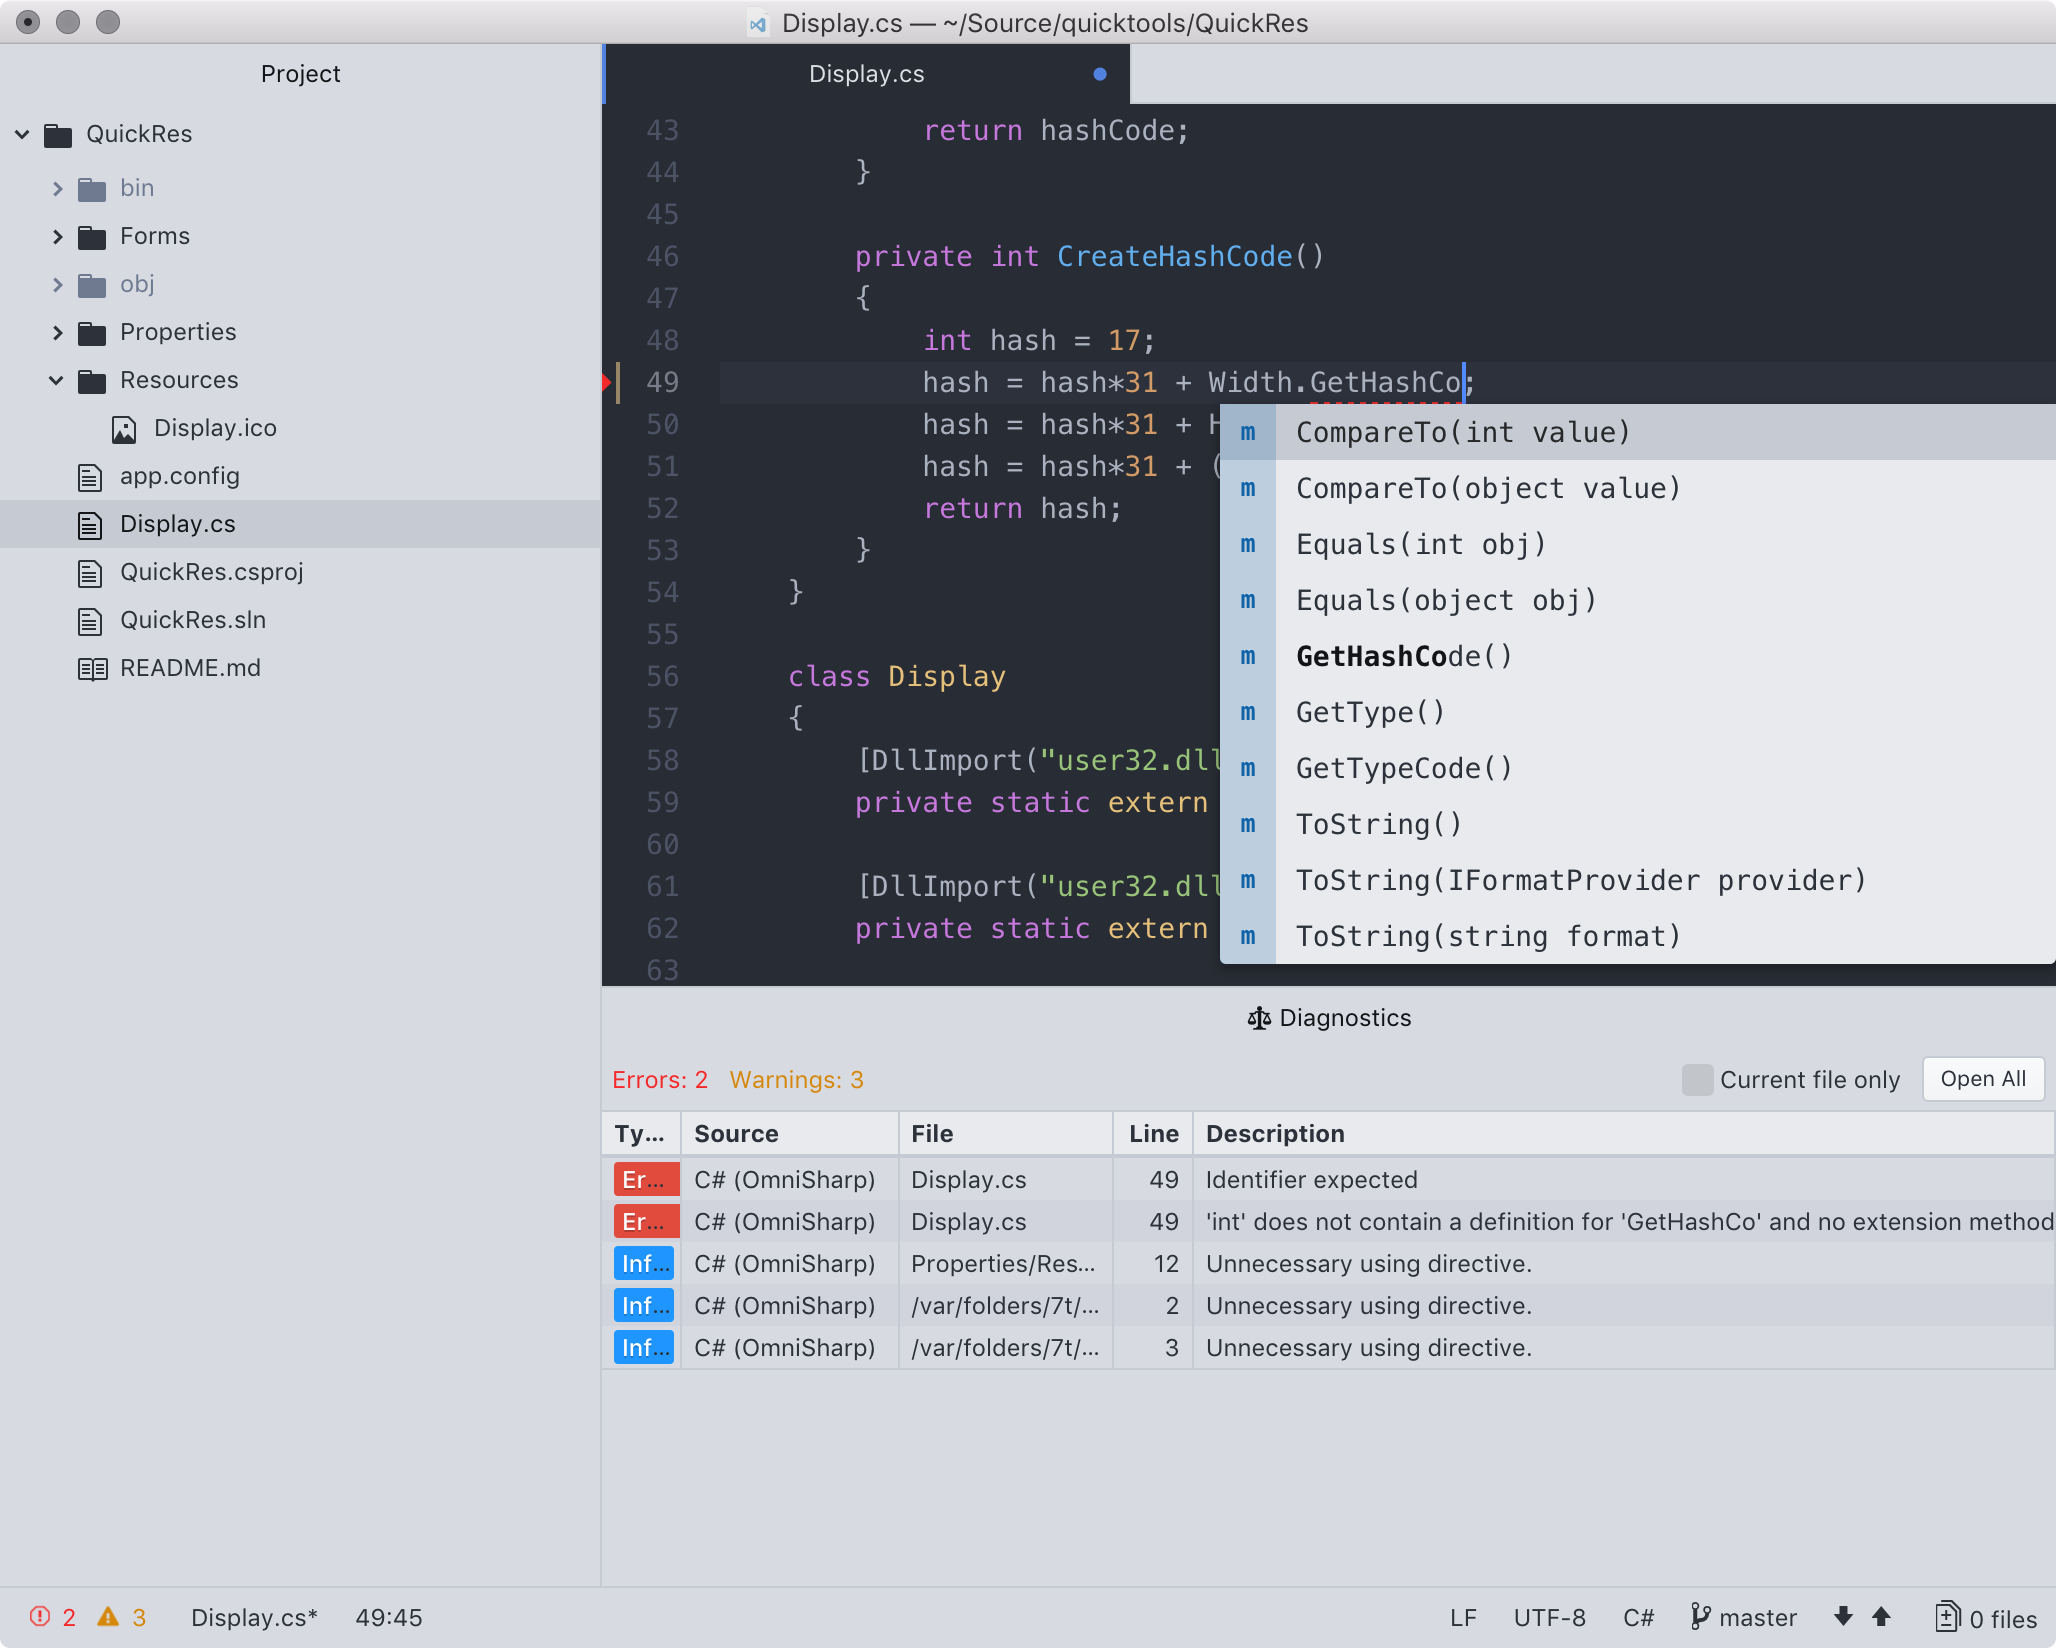Switch to the Display.cs editor tab
This screenshot has width=2056, height=1648.
pyautogui.click(x=866, y=74)
